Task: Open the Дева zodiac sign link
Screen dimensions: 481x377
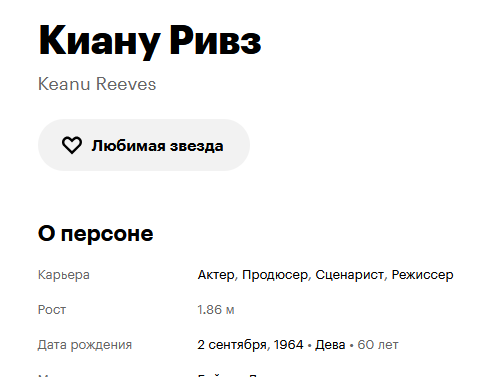Action: pyautogui.click(x=330, y=345)
